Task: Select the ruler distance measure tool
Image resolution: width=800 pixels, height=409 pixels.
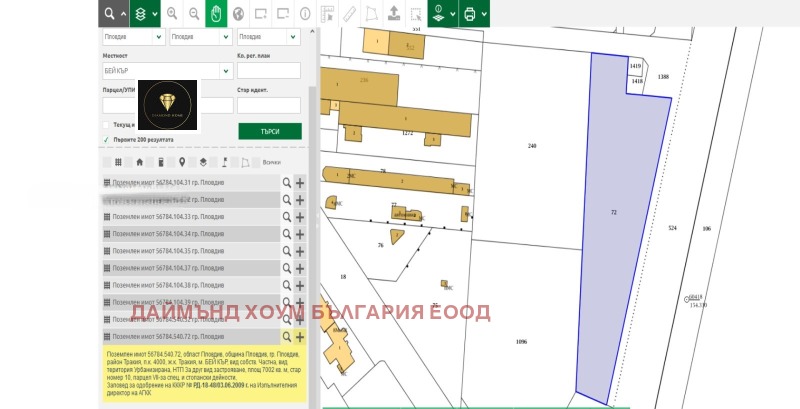Action: coord(349,14)
